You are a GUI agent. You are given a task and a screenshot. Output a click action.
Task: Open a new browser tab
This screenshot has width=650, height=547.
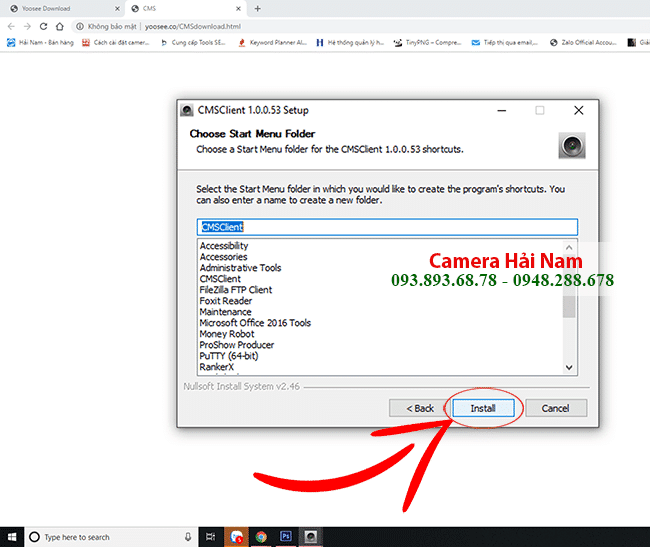[257, 8]
